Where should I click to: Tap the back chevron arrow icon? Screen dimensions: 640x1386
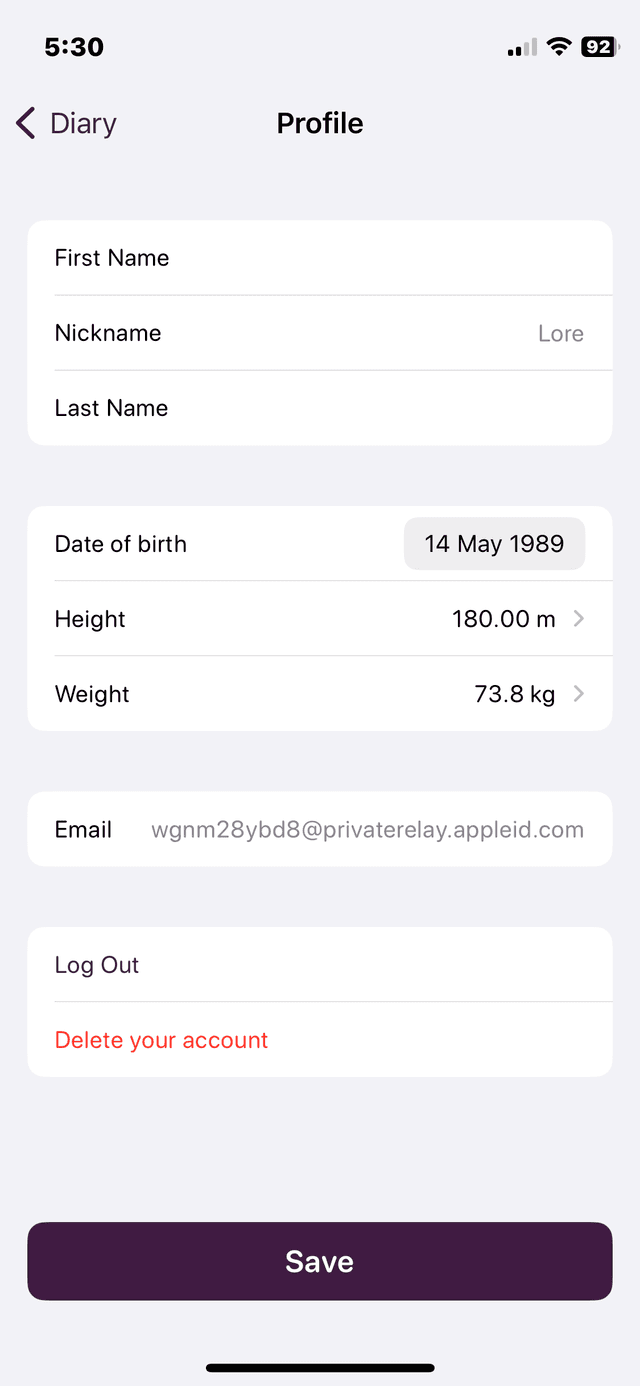click(26, 123)
